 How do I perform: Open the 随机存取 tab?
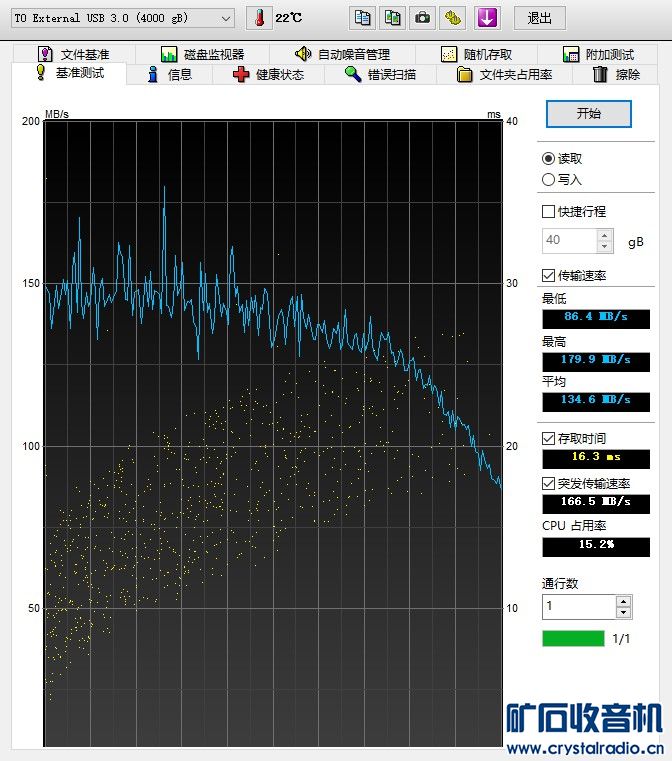pos(476,54)
